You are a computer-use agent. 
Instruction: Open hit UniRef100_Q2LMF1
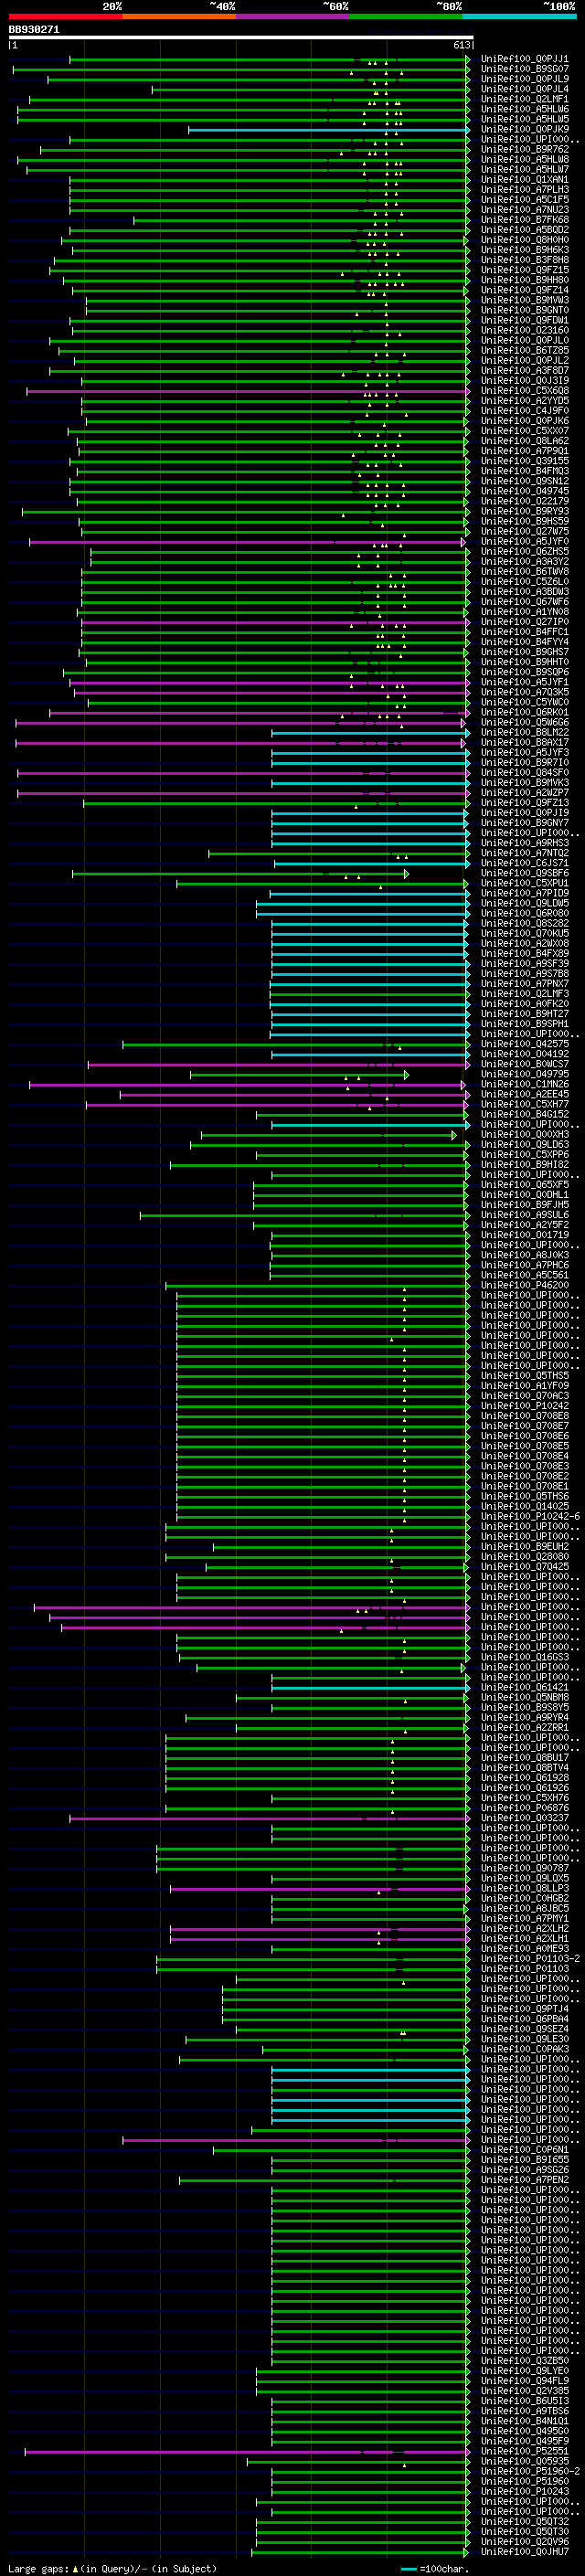(524, 99)
